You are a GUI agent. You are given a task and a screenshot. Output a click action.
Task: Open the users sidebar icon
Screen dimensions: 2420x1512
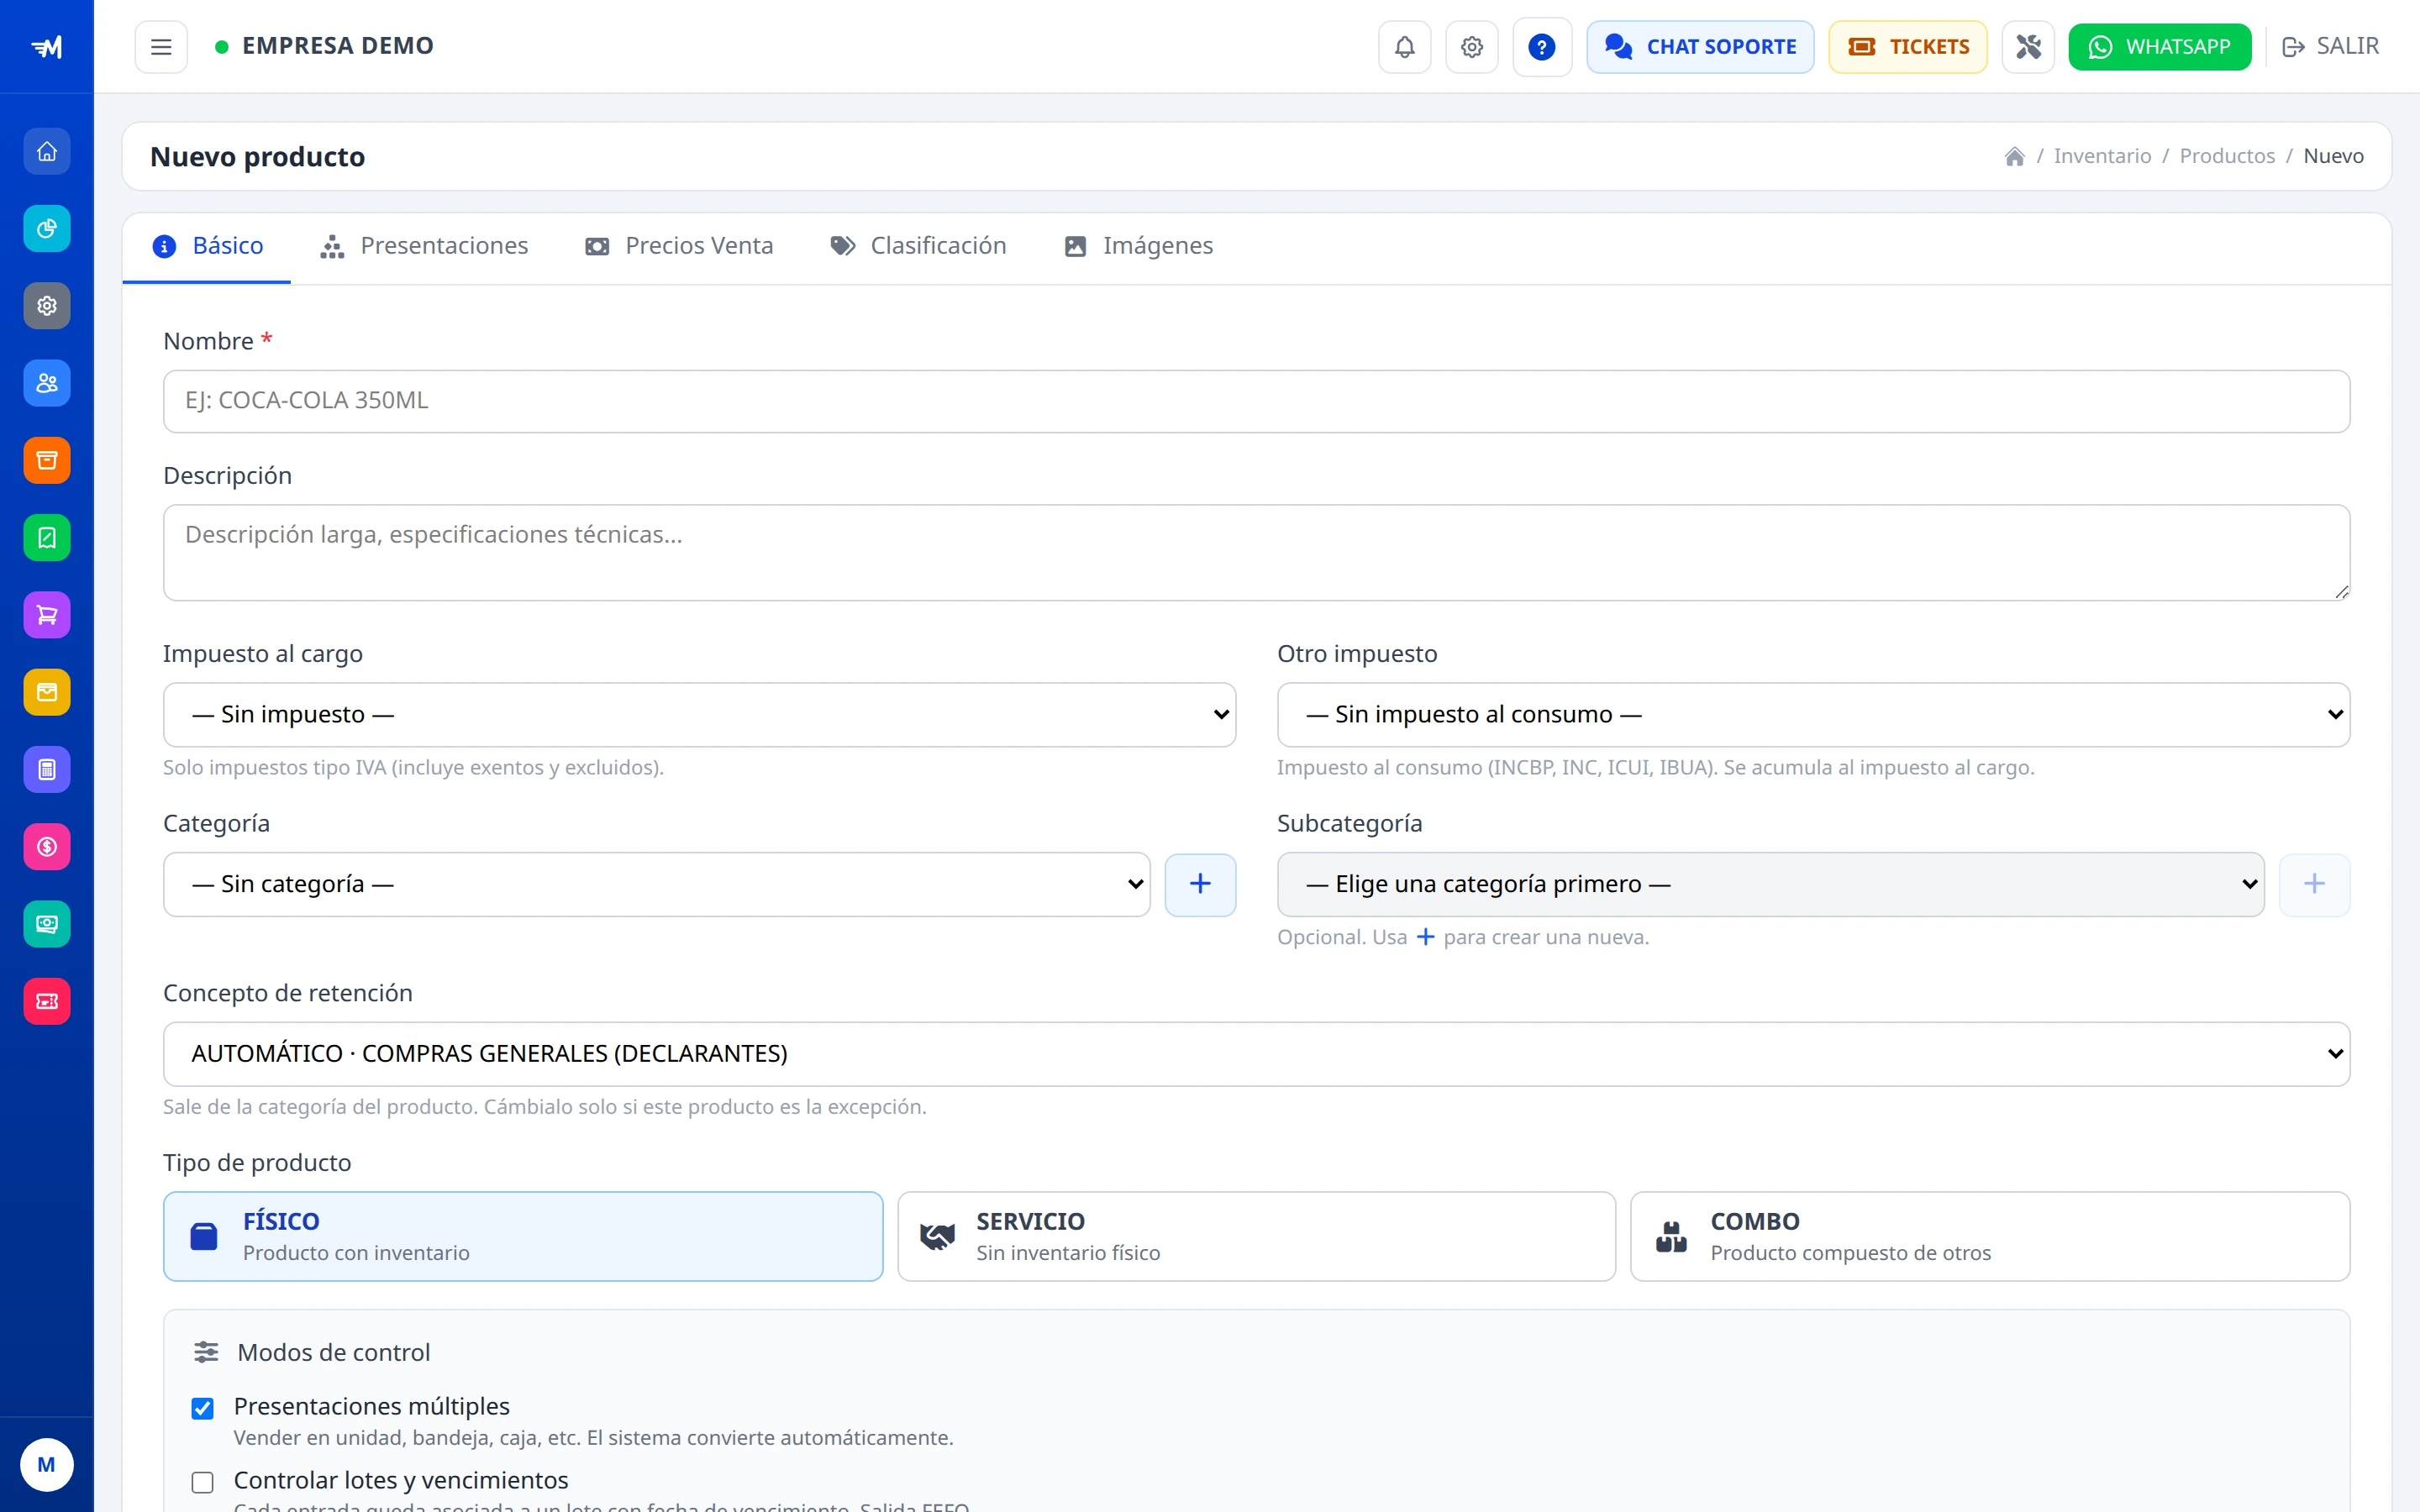(x=47, y=383)
